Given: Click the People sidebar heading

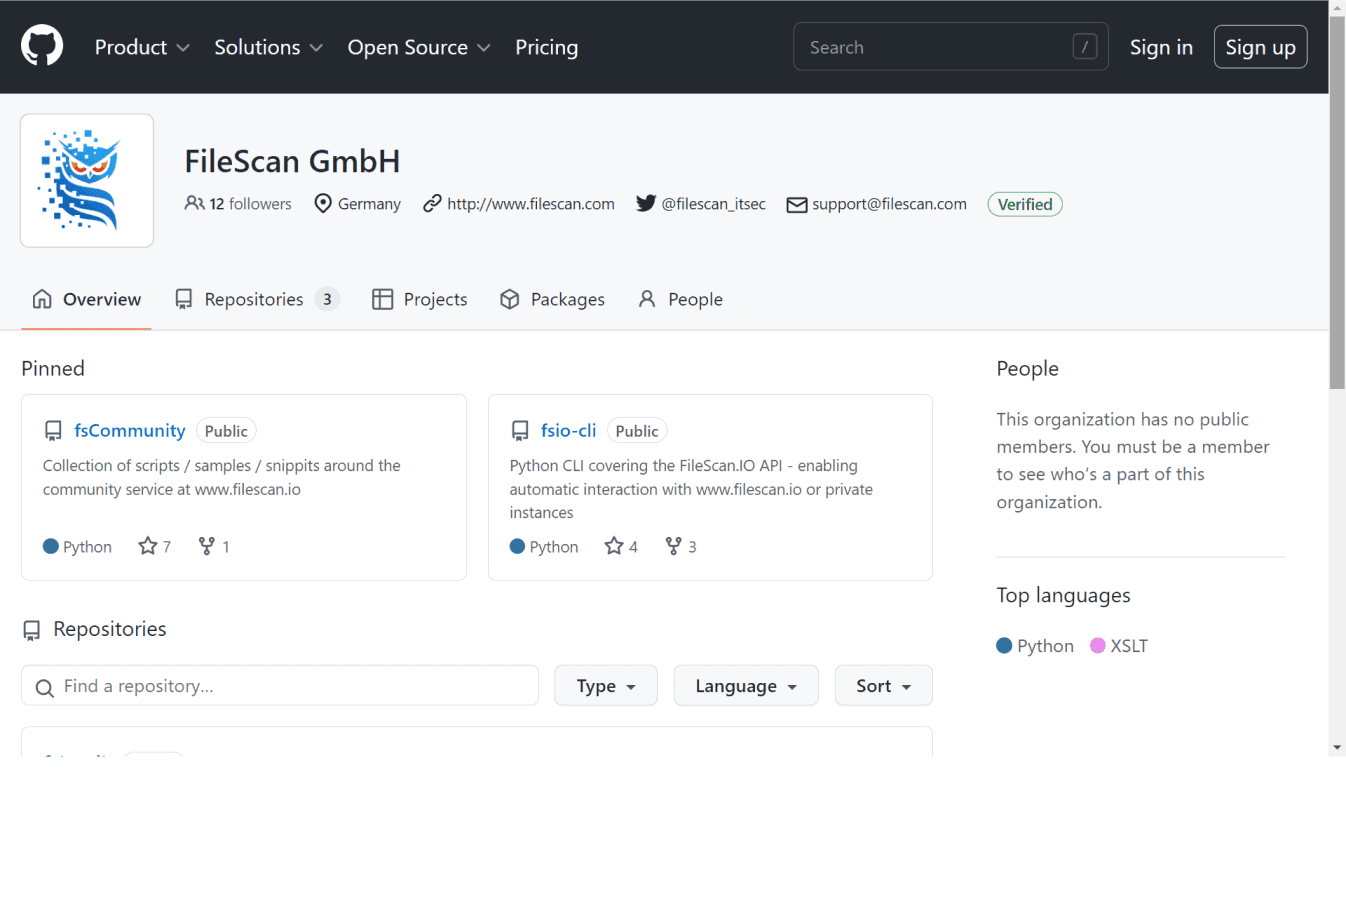Looking at the screenshot, I should [x=1027, y=368].
